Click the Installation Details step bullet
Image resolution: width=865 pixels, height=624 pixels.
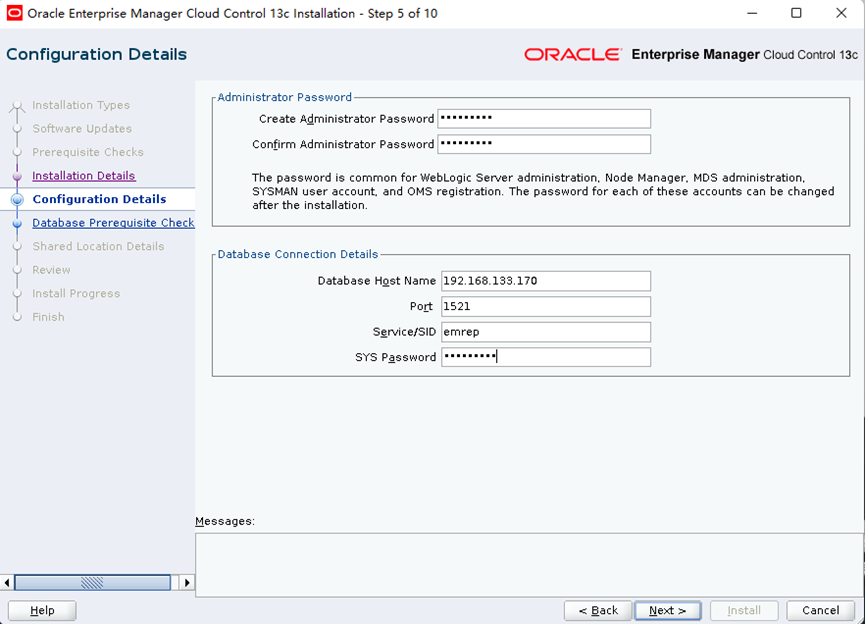[x=17, y=176]
